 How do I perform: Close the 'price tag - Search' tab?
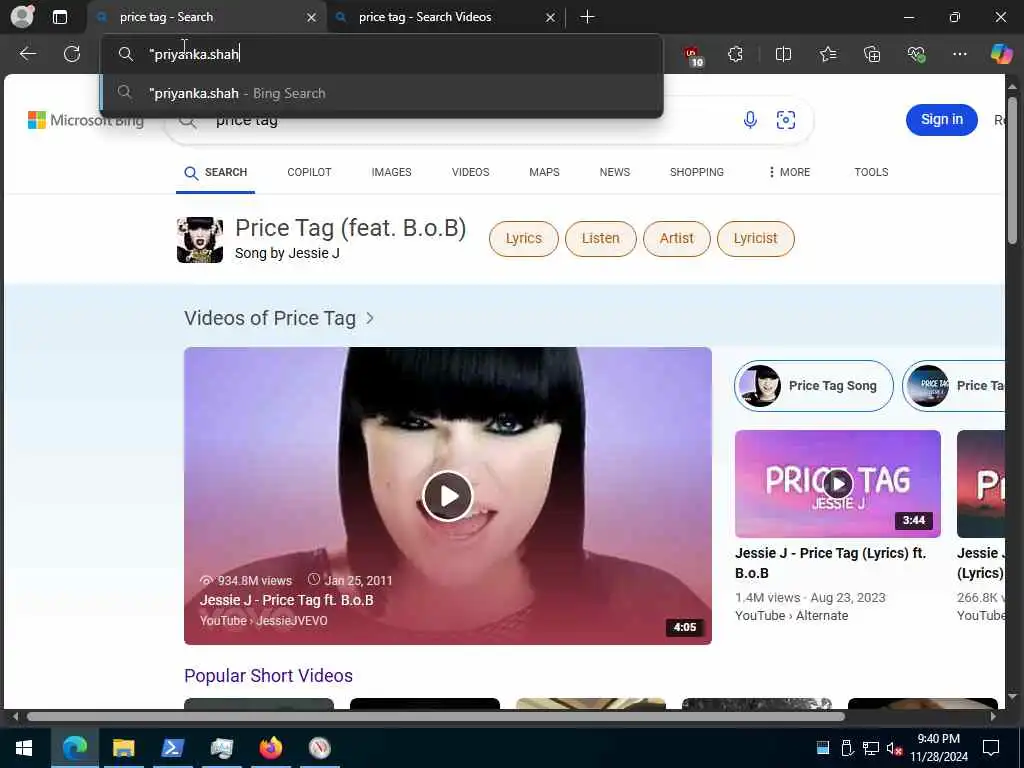[312, 18]
